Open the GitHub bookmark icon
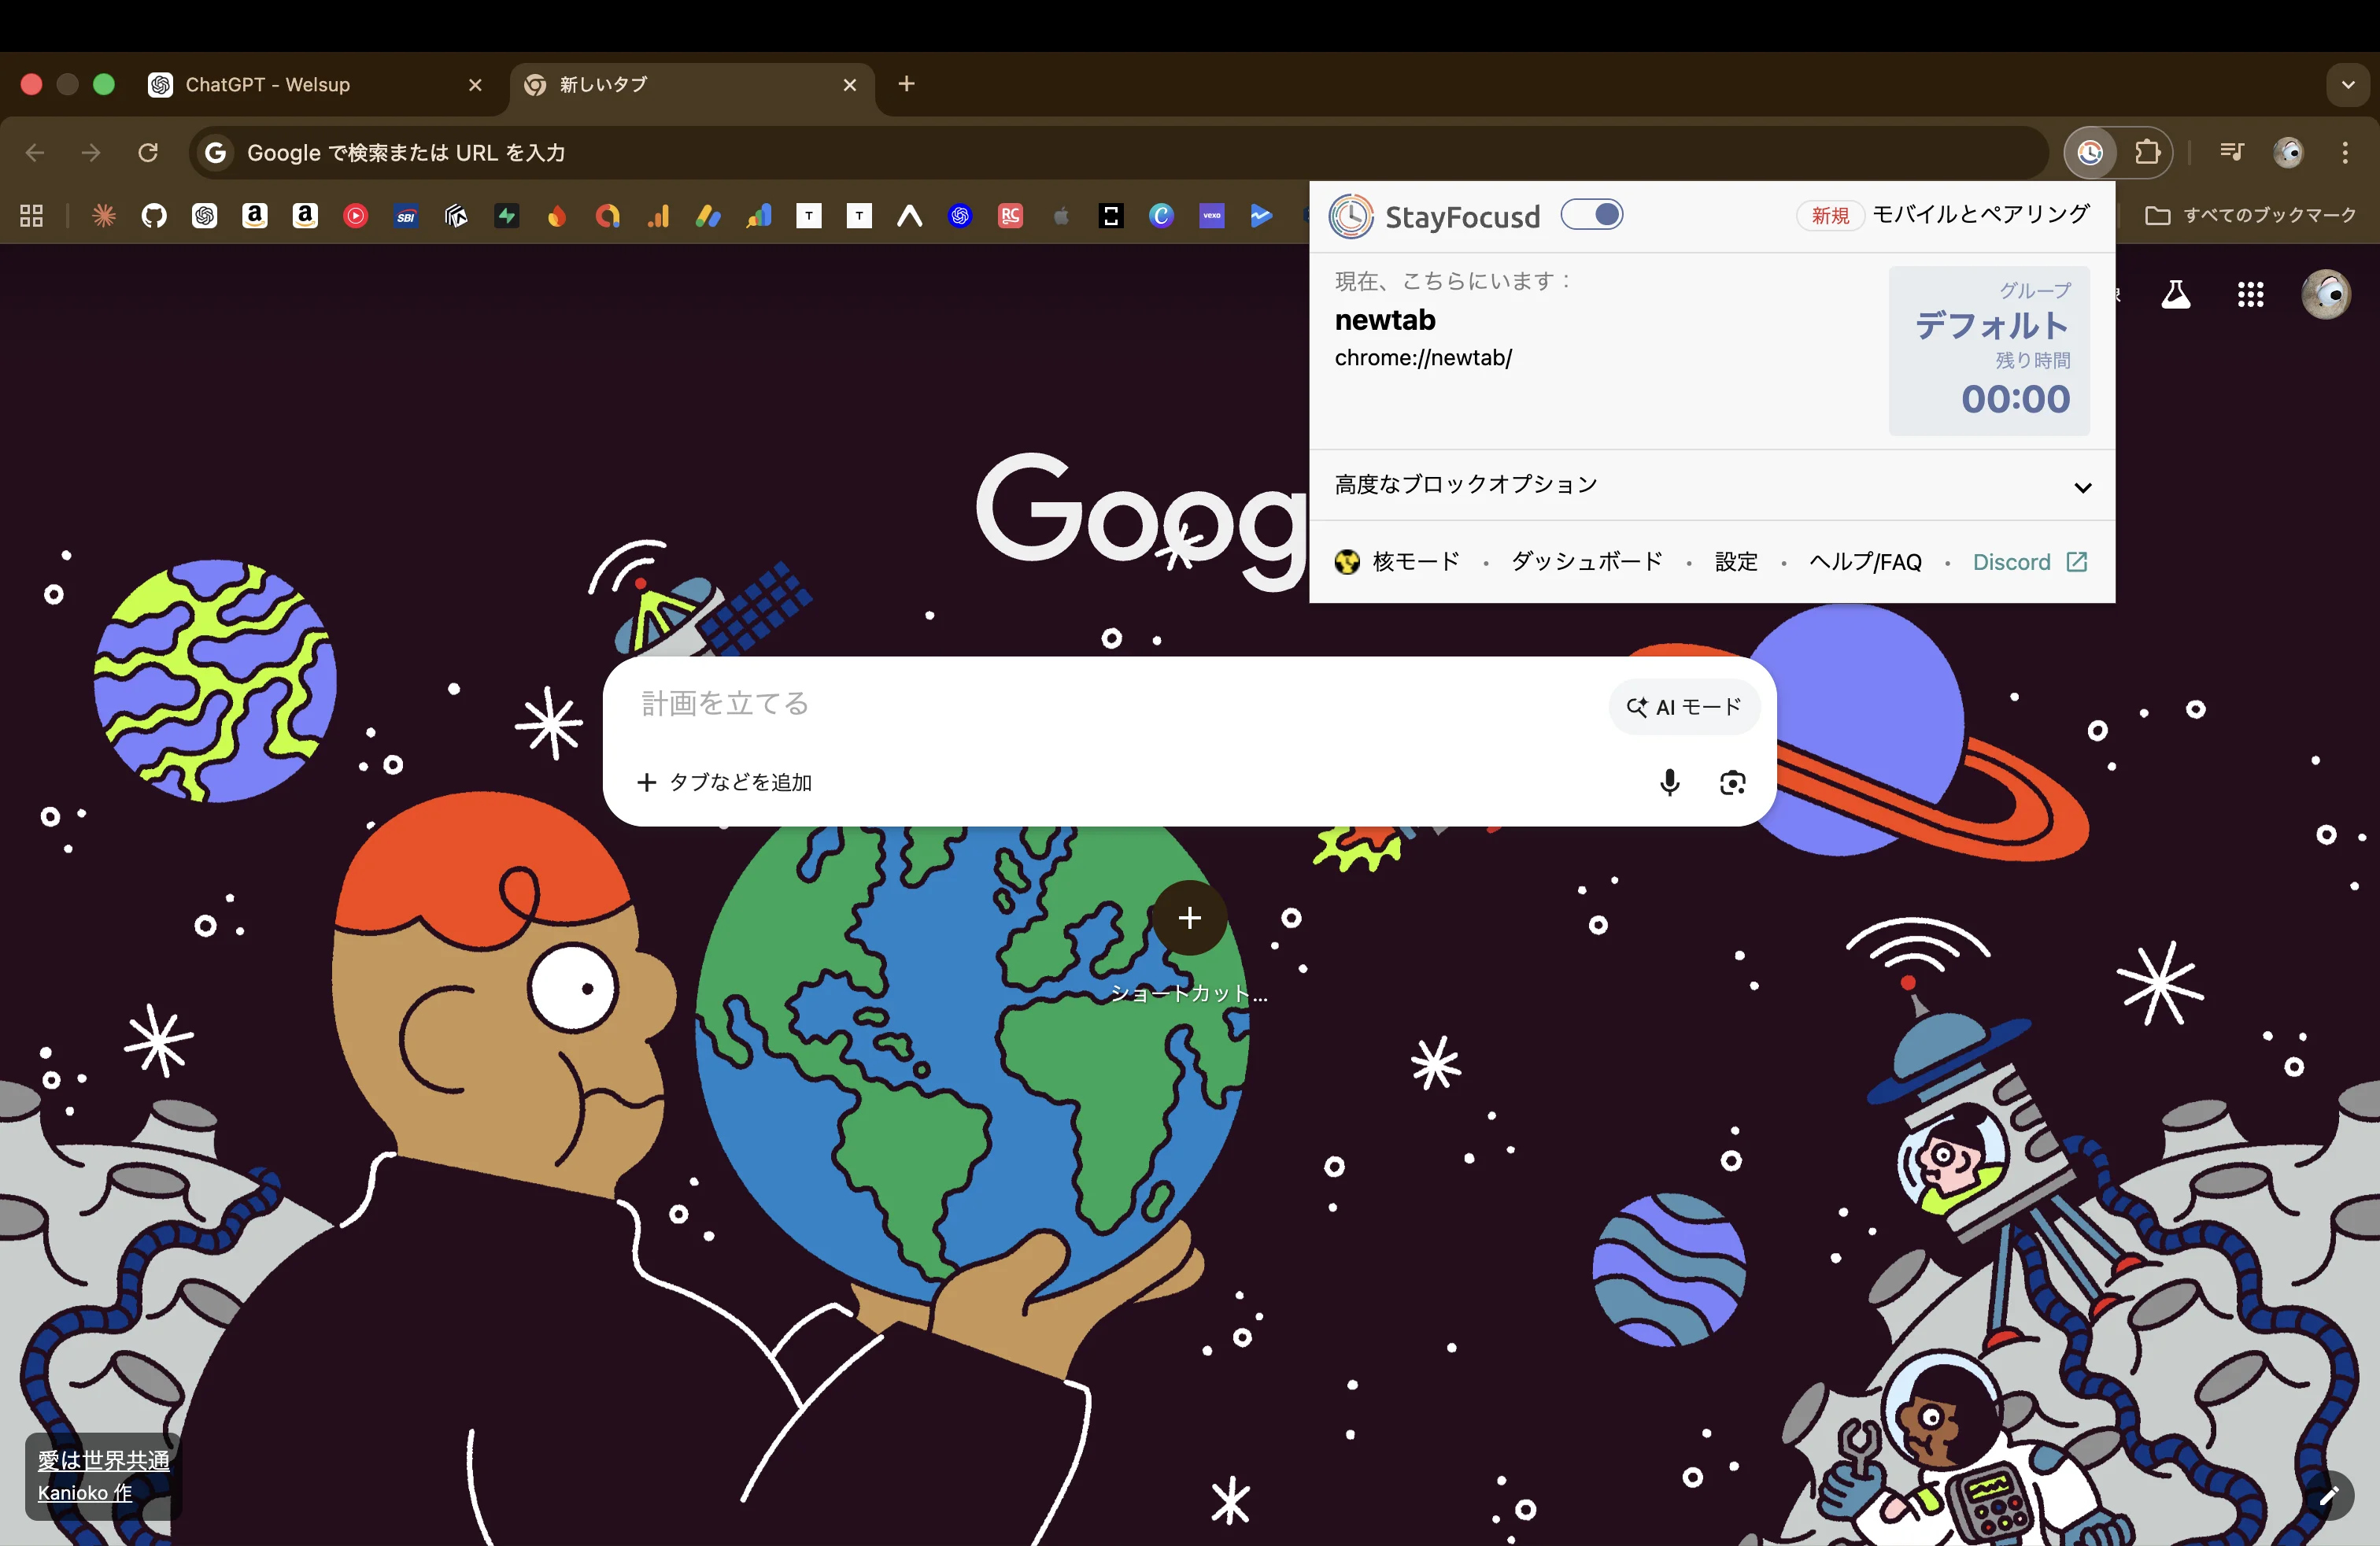 click(155, 216)
